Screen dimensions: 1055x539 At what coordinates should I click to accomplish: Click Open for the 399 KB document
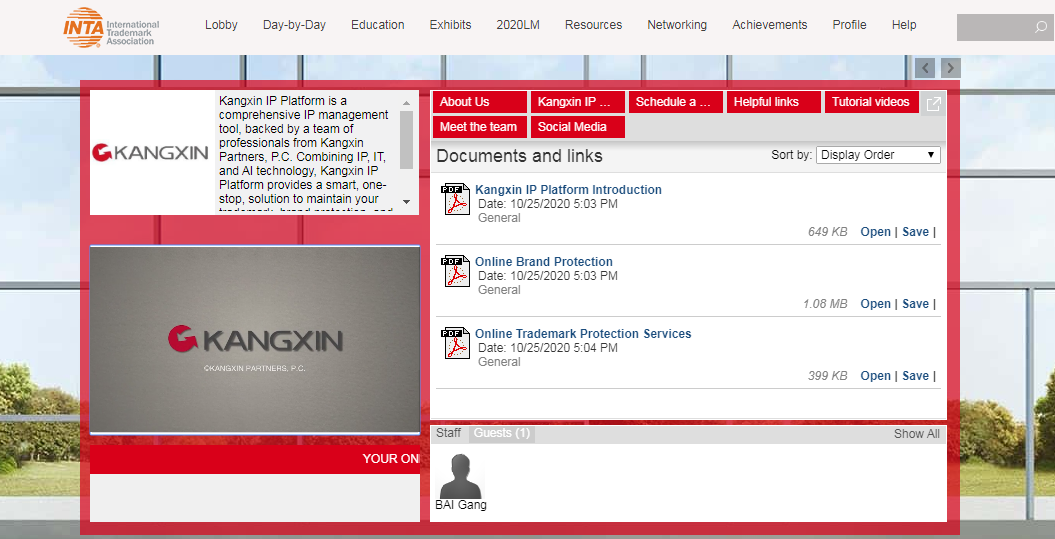coord(875,376)
